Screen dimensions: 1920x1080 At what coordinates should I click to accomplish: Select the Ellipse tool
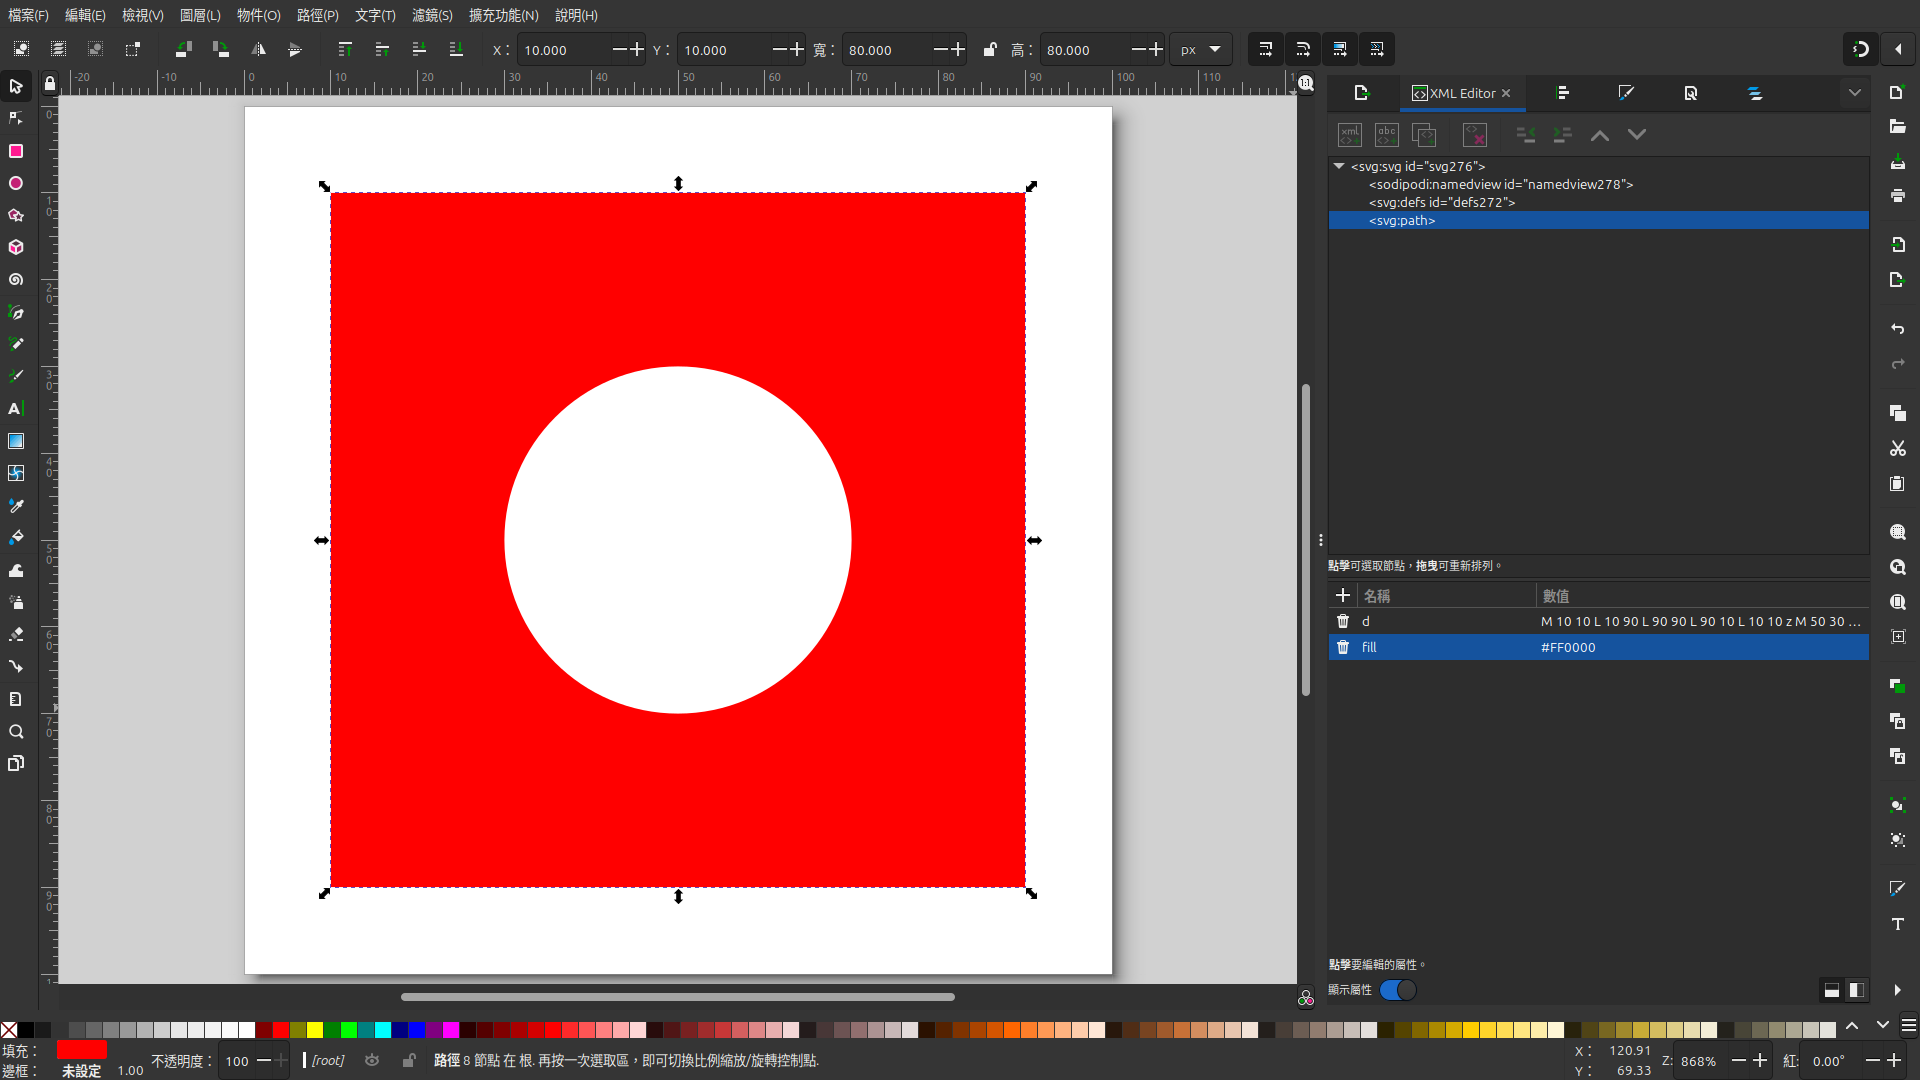click(x=16, y=183)
